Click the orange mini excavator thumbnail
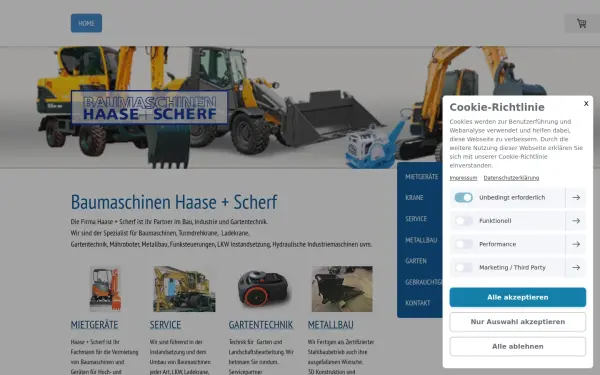This screenshot has height=375, width=600. click(105, 289)
